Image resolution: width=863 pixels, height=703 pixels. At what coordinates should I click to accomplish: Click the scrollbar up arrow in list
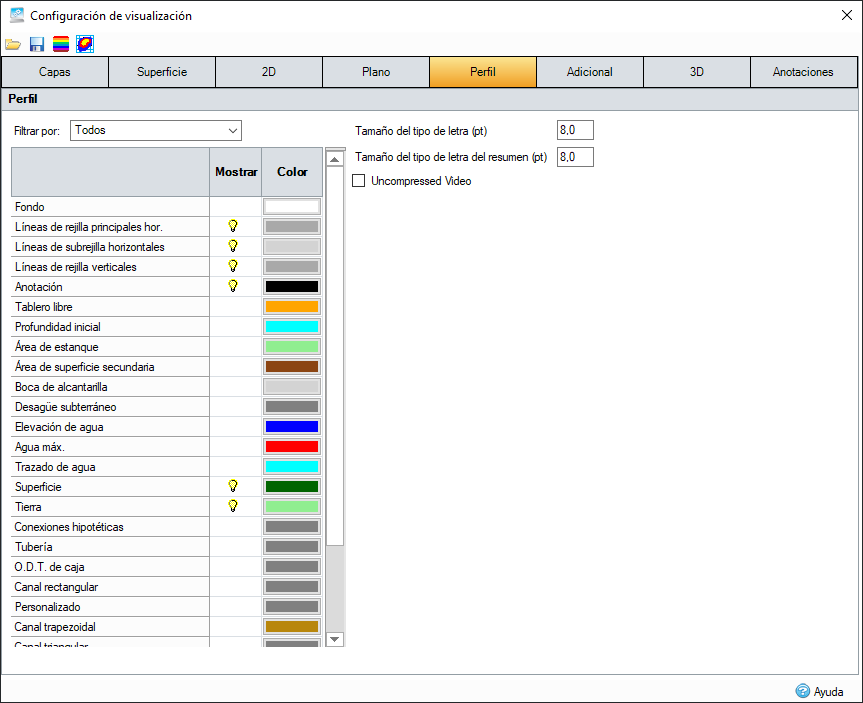[335, 159]
